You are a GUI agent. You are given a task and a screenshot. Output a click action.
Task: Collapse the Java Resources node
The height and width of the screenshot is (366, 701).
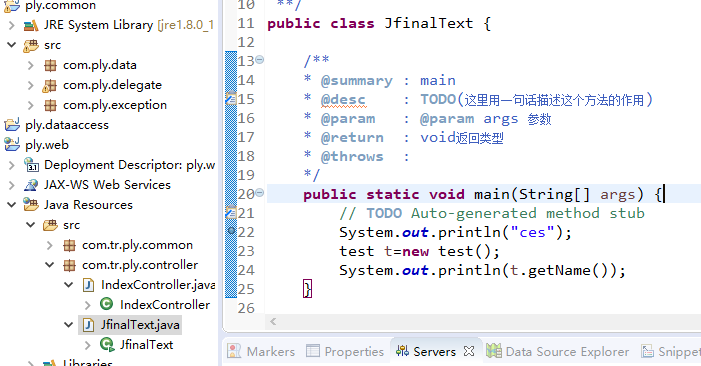click(12, 205)
